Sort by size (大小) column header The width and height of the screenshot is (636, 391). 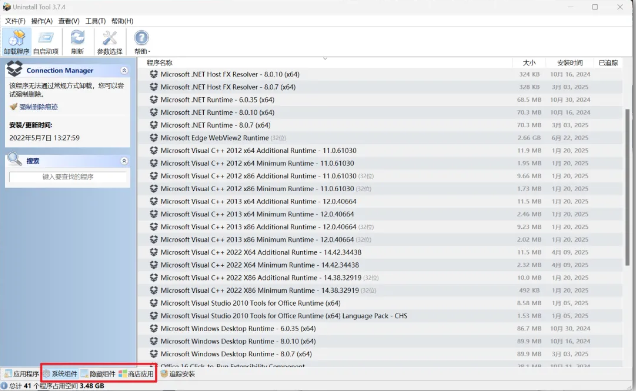pos(529,63)
